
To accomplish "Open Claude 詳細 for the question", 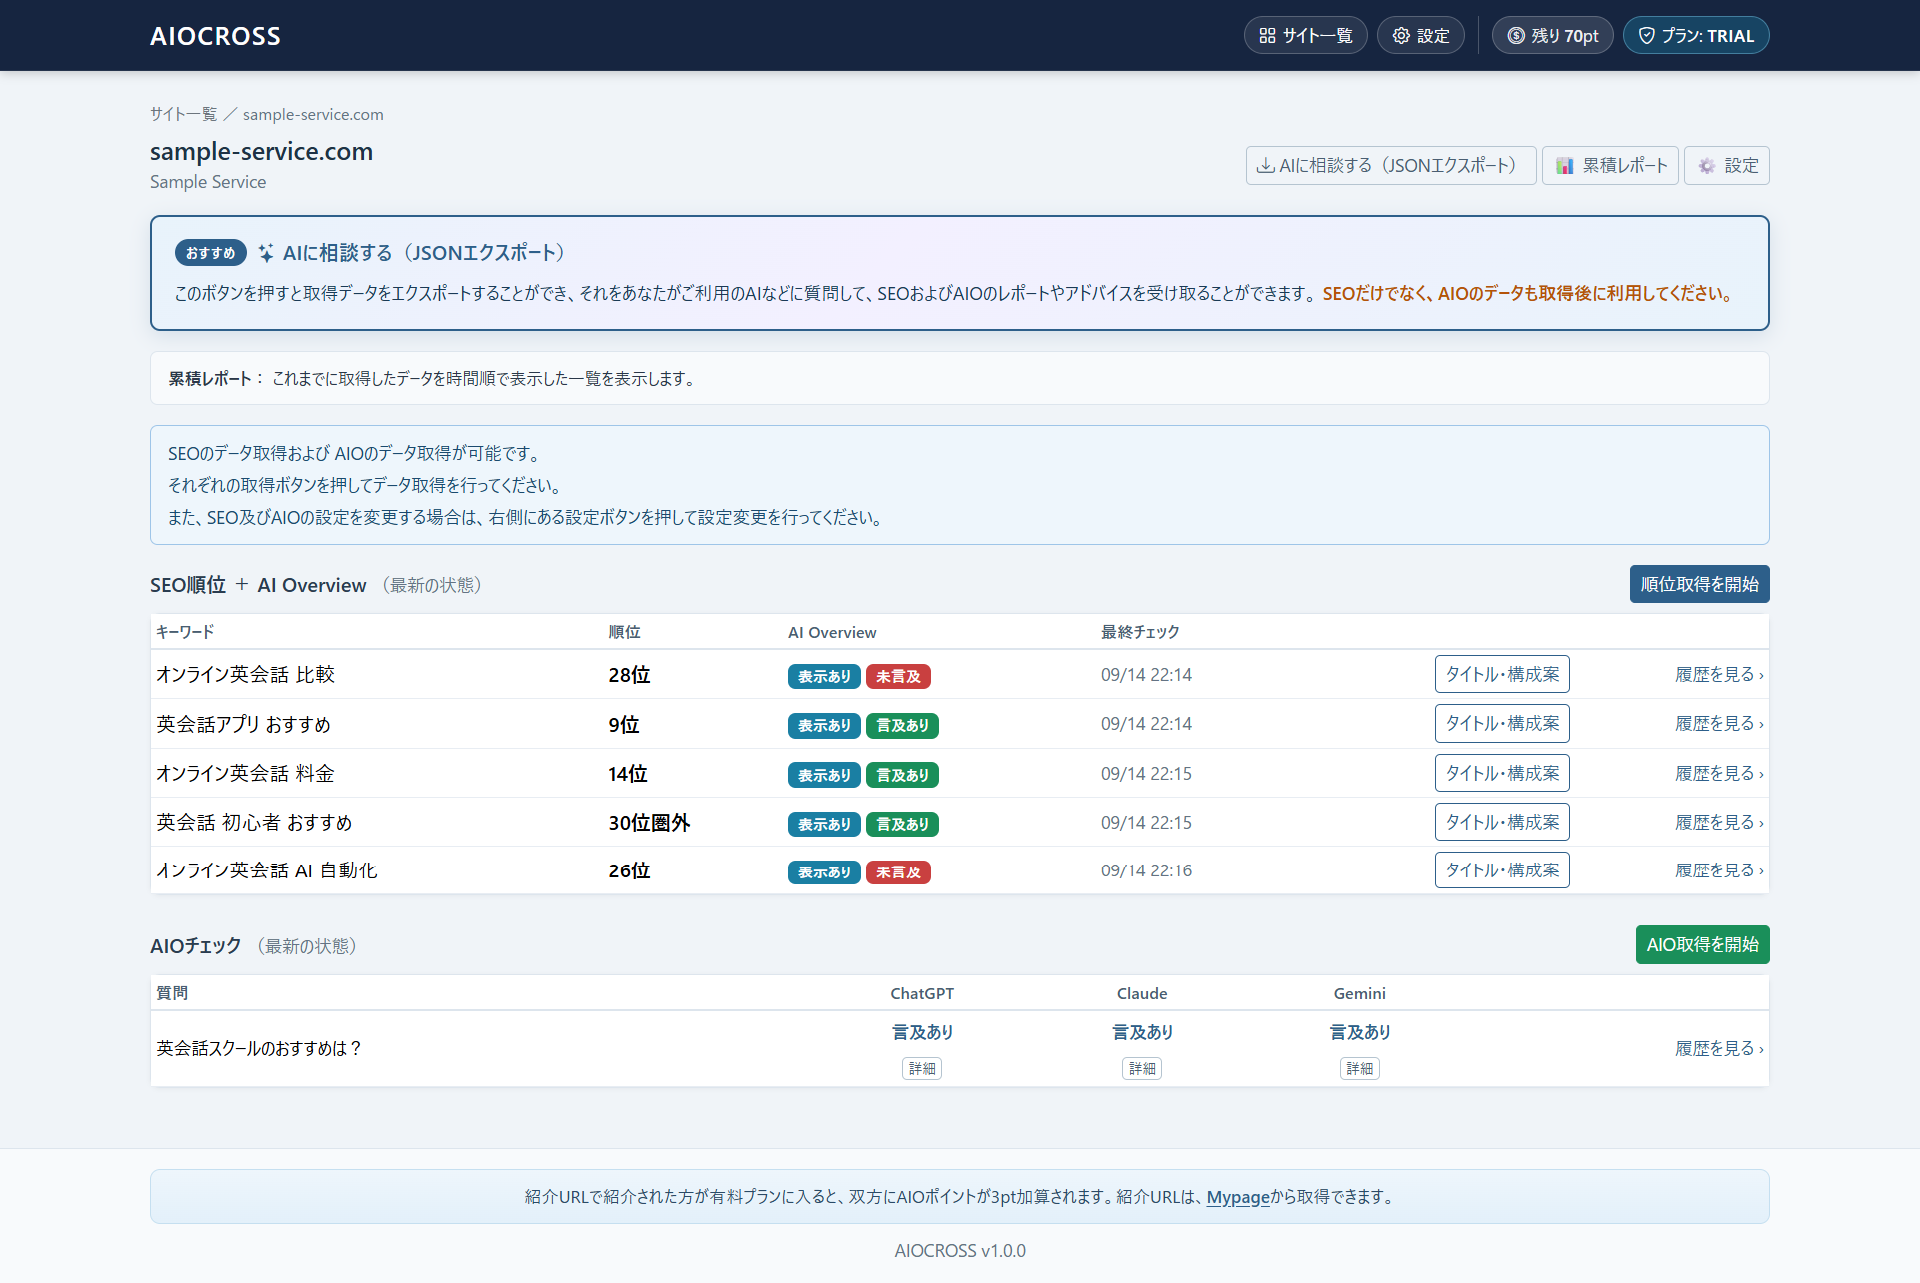I will pos(1142,1069).
